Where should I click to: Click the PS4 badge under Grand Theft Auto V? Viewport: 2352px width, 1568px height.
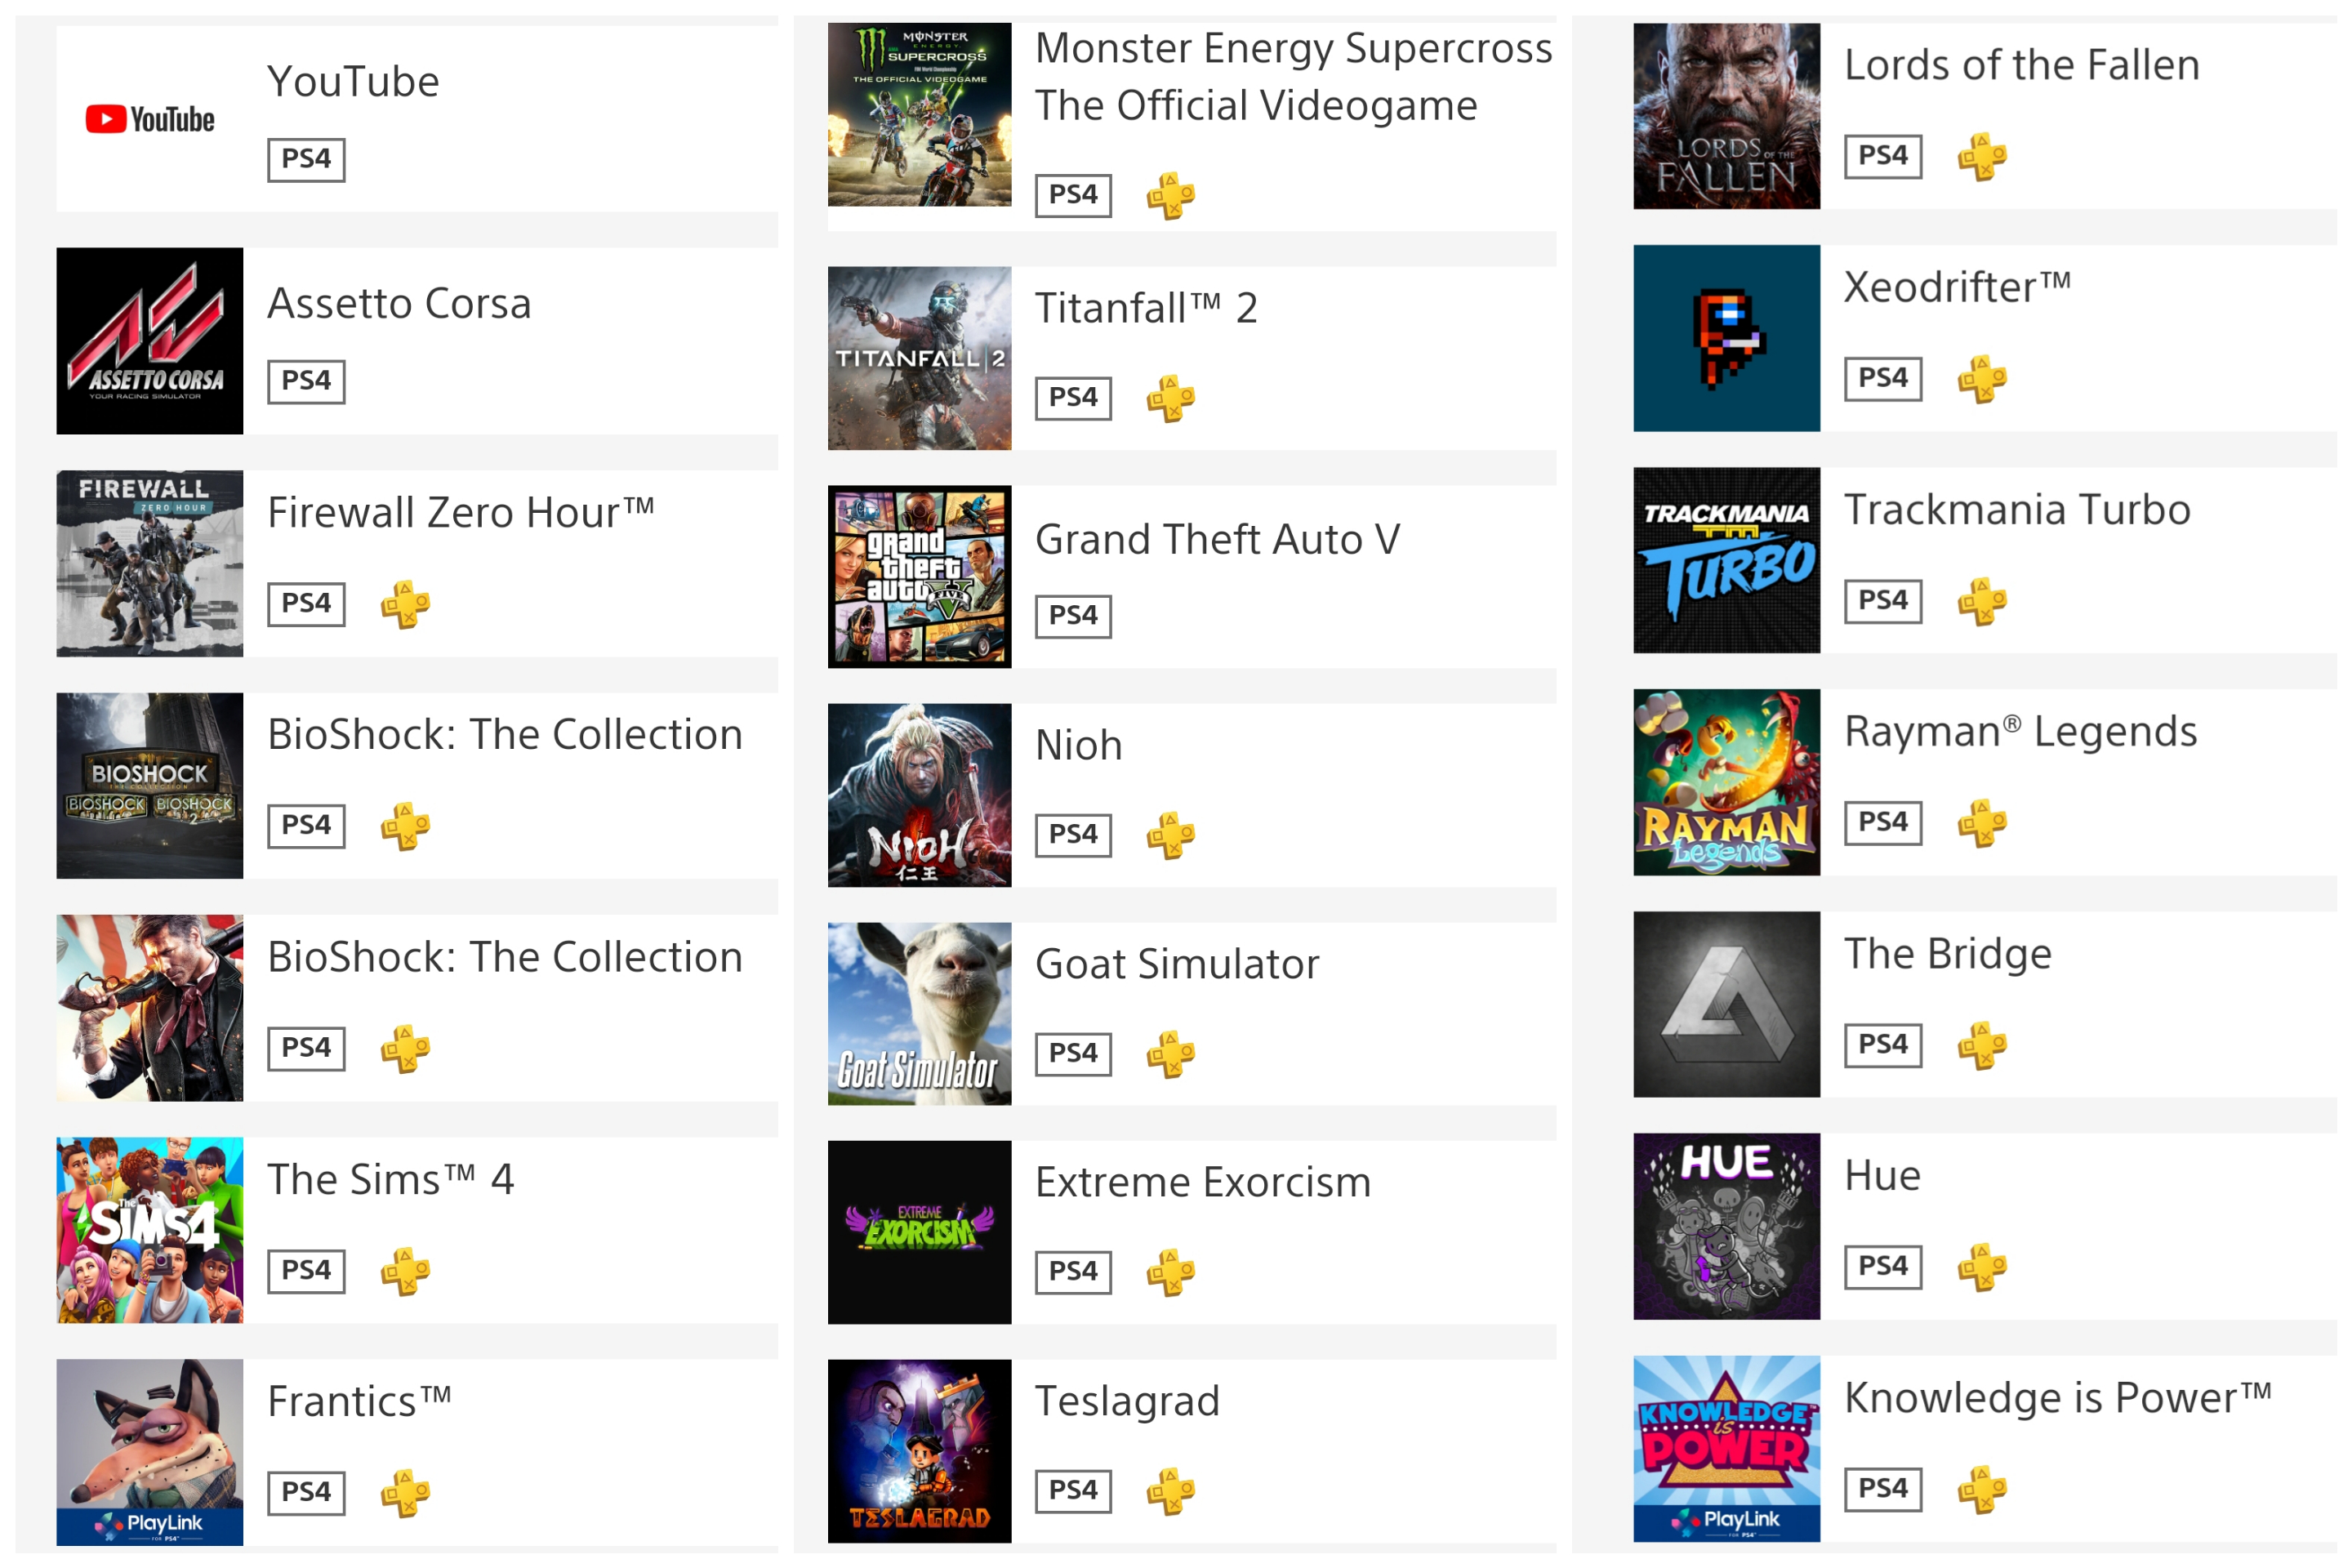click(1073, 616)
